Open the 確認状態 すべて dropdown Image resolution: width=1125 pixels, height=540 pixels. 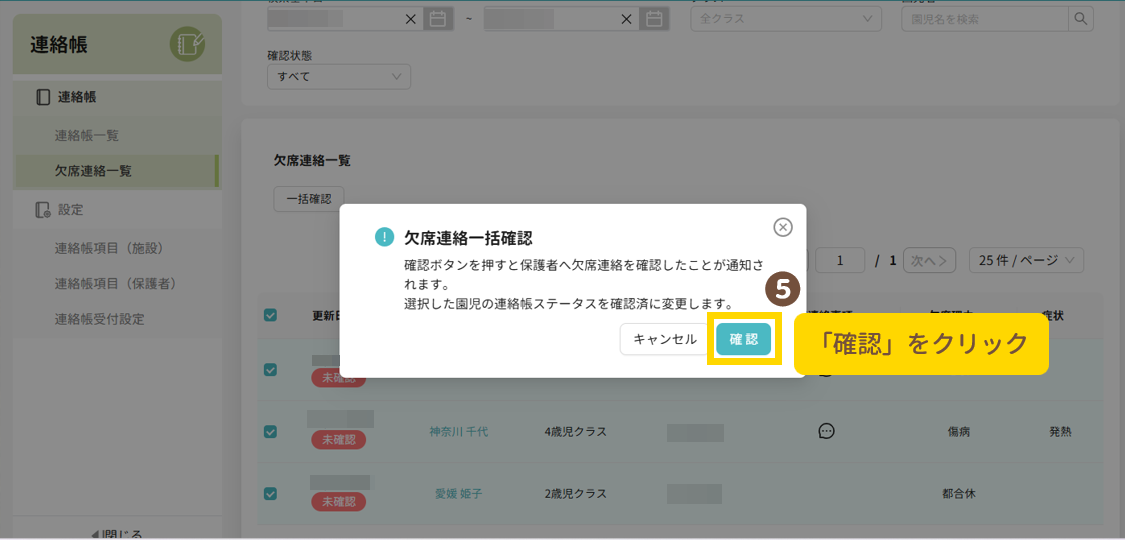pyautogui.click(x=338, y=77)
